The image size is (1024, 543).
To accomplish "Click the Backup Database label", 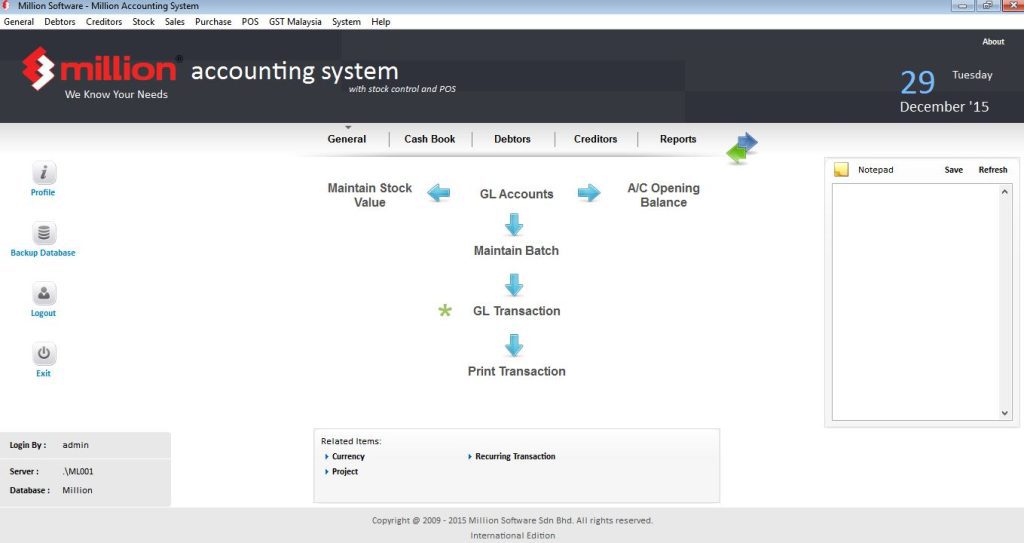I will [43, 253].
